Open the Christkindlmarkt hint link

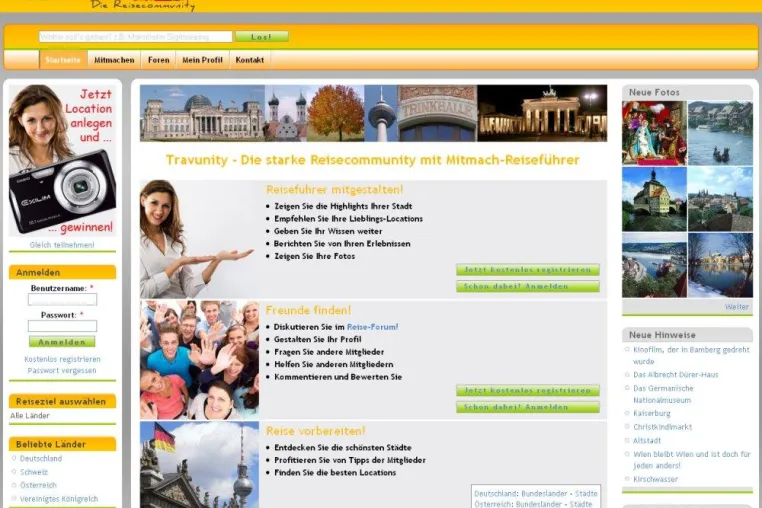tap(662, 427)
